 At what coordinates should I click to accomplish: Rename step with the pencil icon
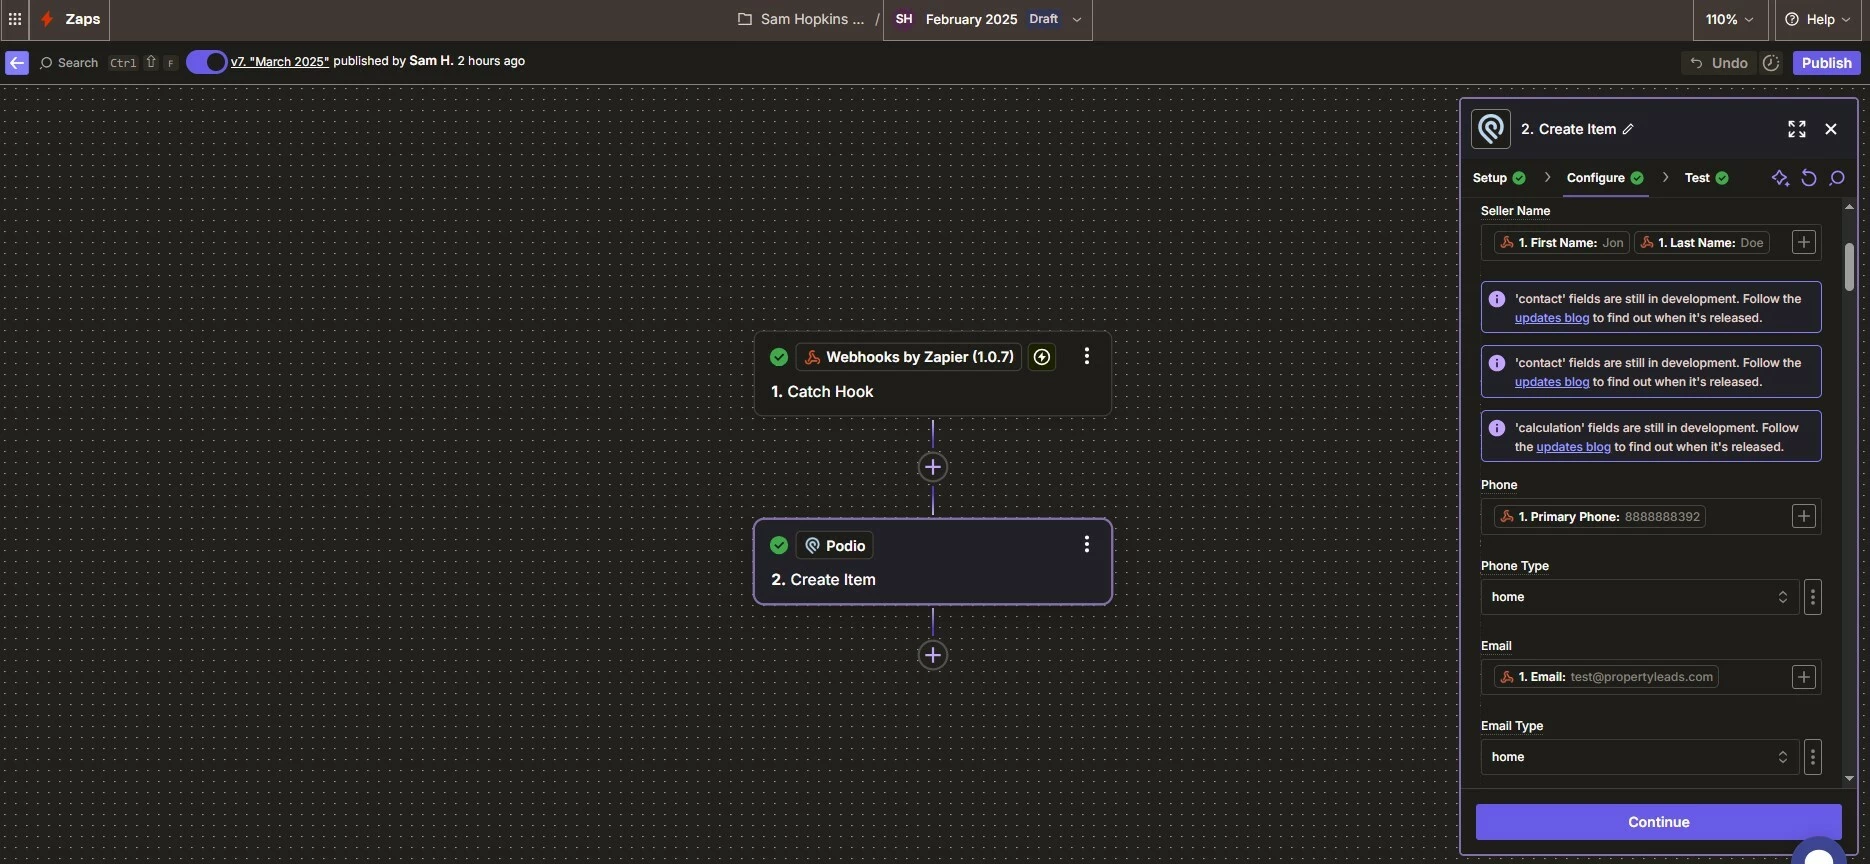point(1628,129)
